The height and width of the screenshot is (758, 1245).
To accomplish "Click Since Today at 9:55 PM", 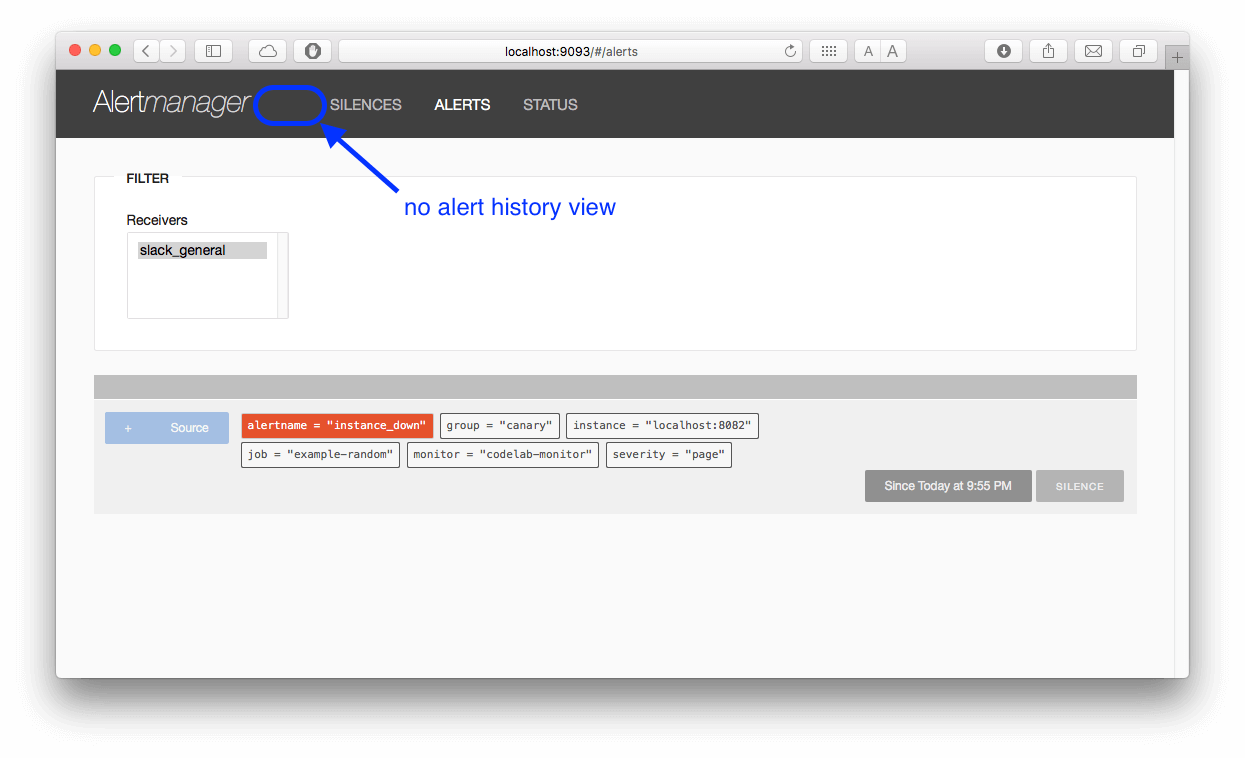I will (948, 486).
